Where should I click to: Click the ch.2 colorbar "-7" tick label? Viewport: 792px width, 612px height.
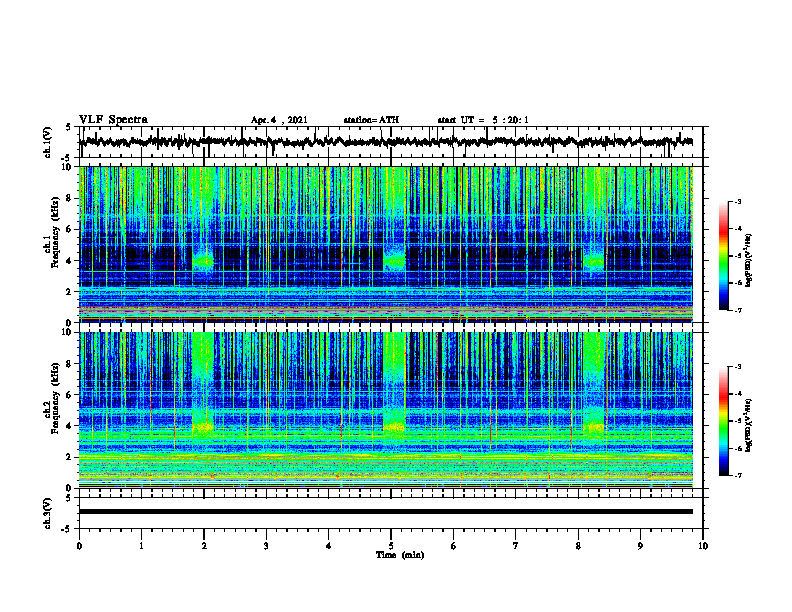(x=738, y=475)
